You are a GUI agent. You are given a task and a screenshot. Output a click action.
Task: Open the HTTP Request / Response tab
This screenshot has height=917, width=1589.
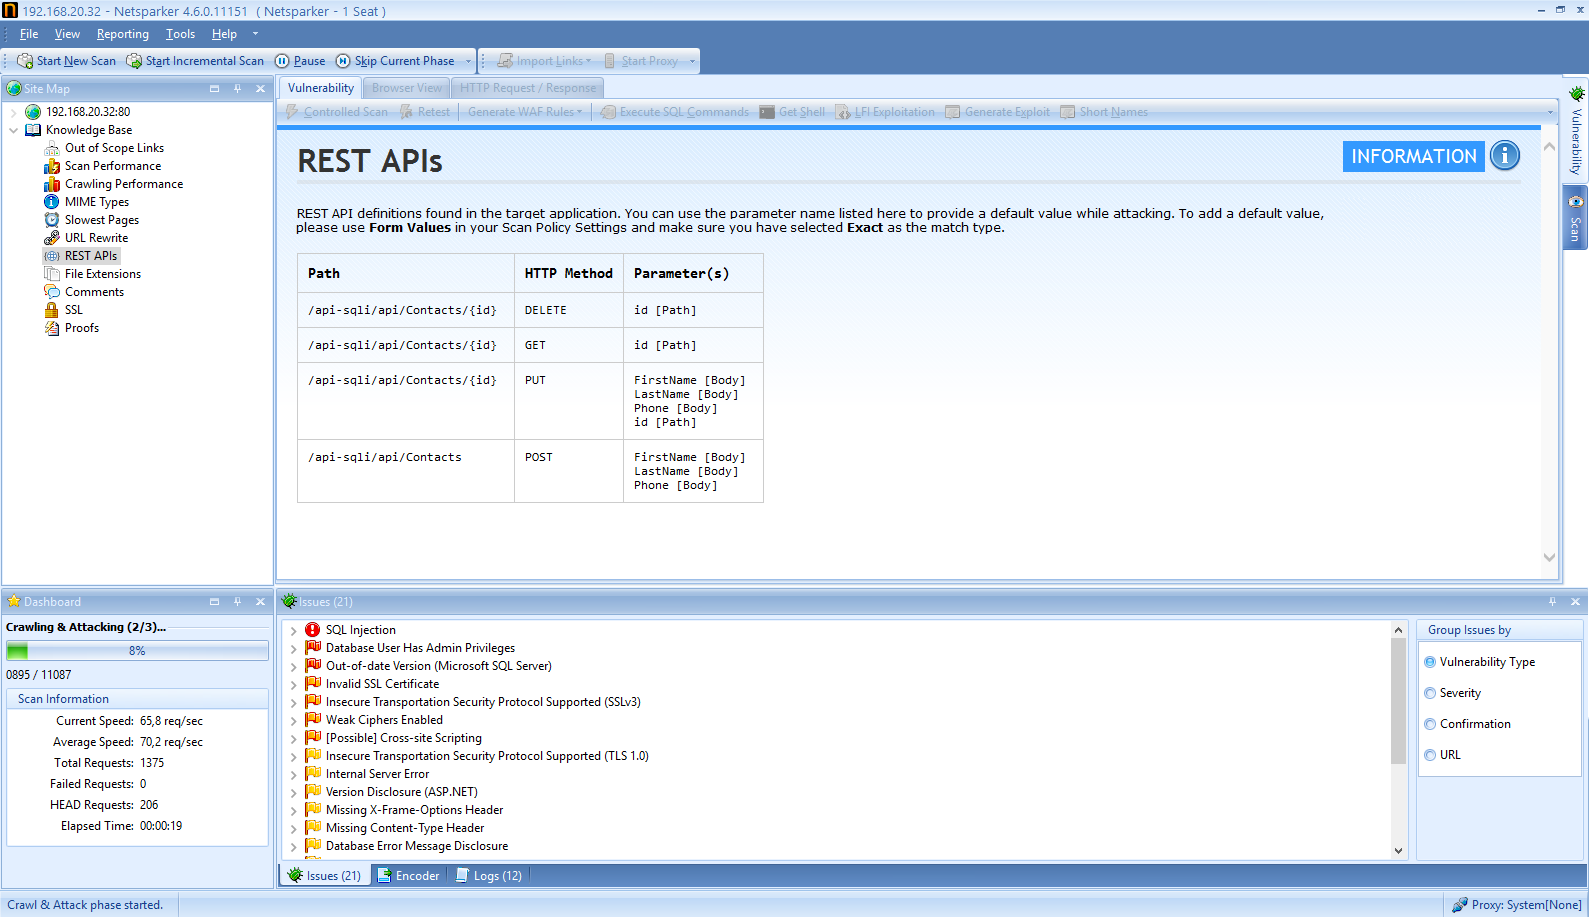tap(528, 88)
